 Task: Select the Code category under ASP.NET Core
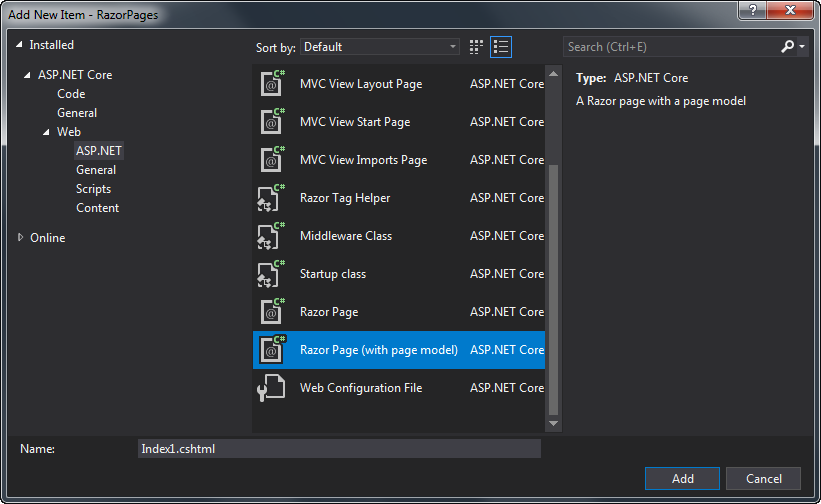tap(71, 94)
